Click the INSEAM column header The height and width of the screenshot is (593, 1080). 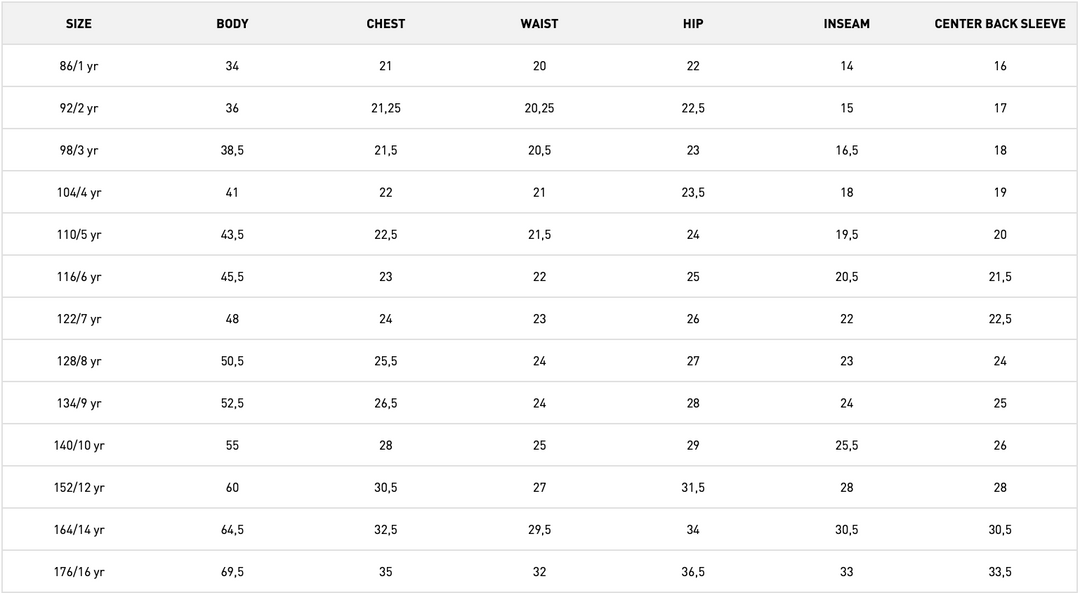coord(846,23)
